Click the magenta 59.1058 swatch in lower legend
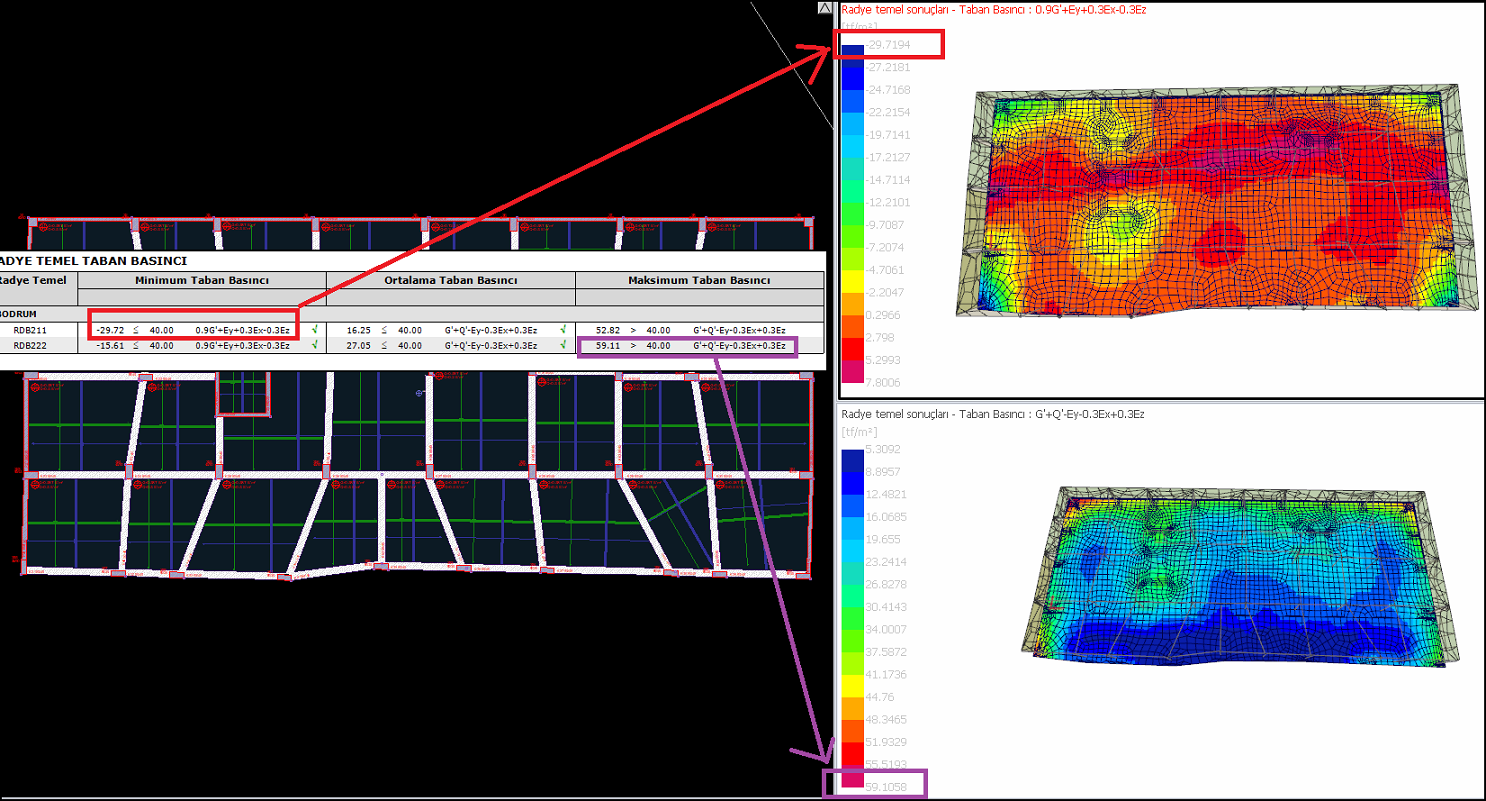Viewport: 1486px width, 801px height. [852, 782]
